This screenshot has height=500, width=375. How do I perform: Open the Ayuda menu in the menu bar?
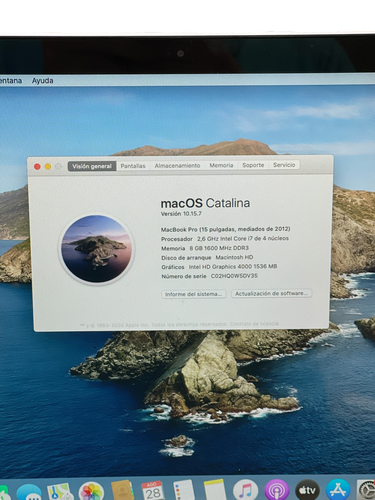click(x=42, y=81)
